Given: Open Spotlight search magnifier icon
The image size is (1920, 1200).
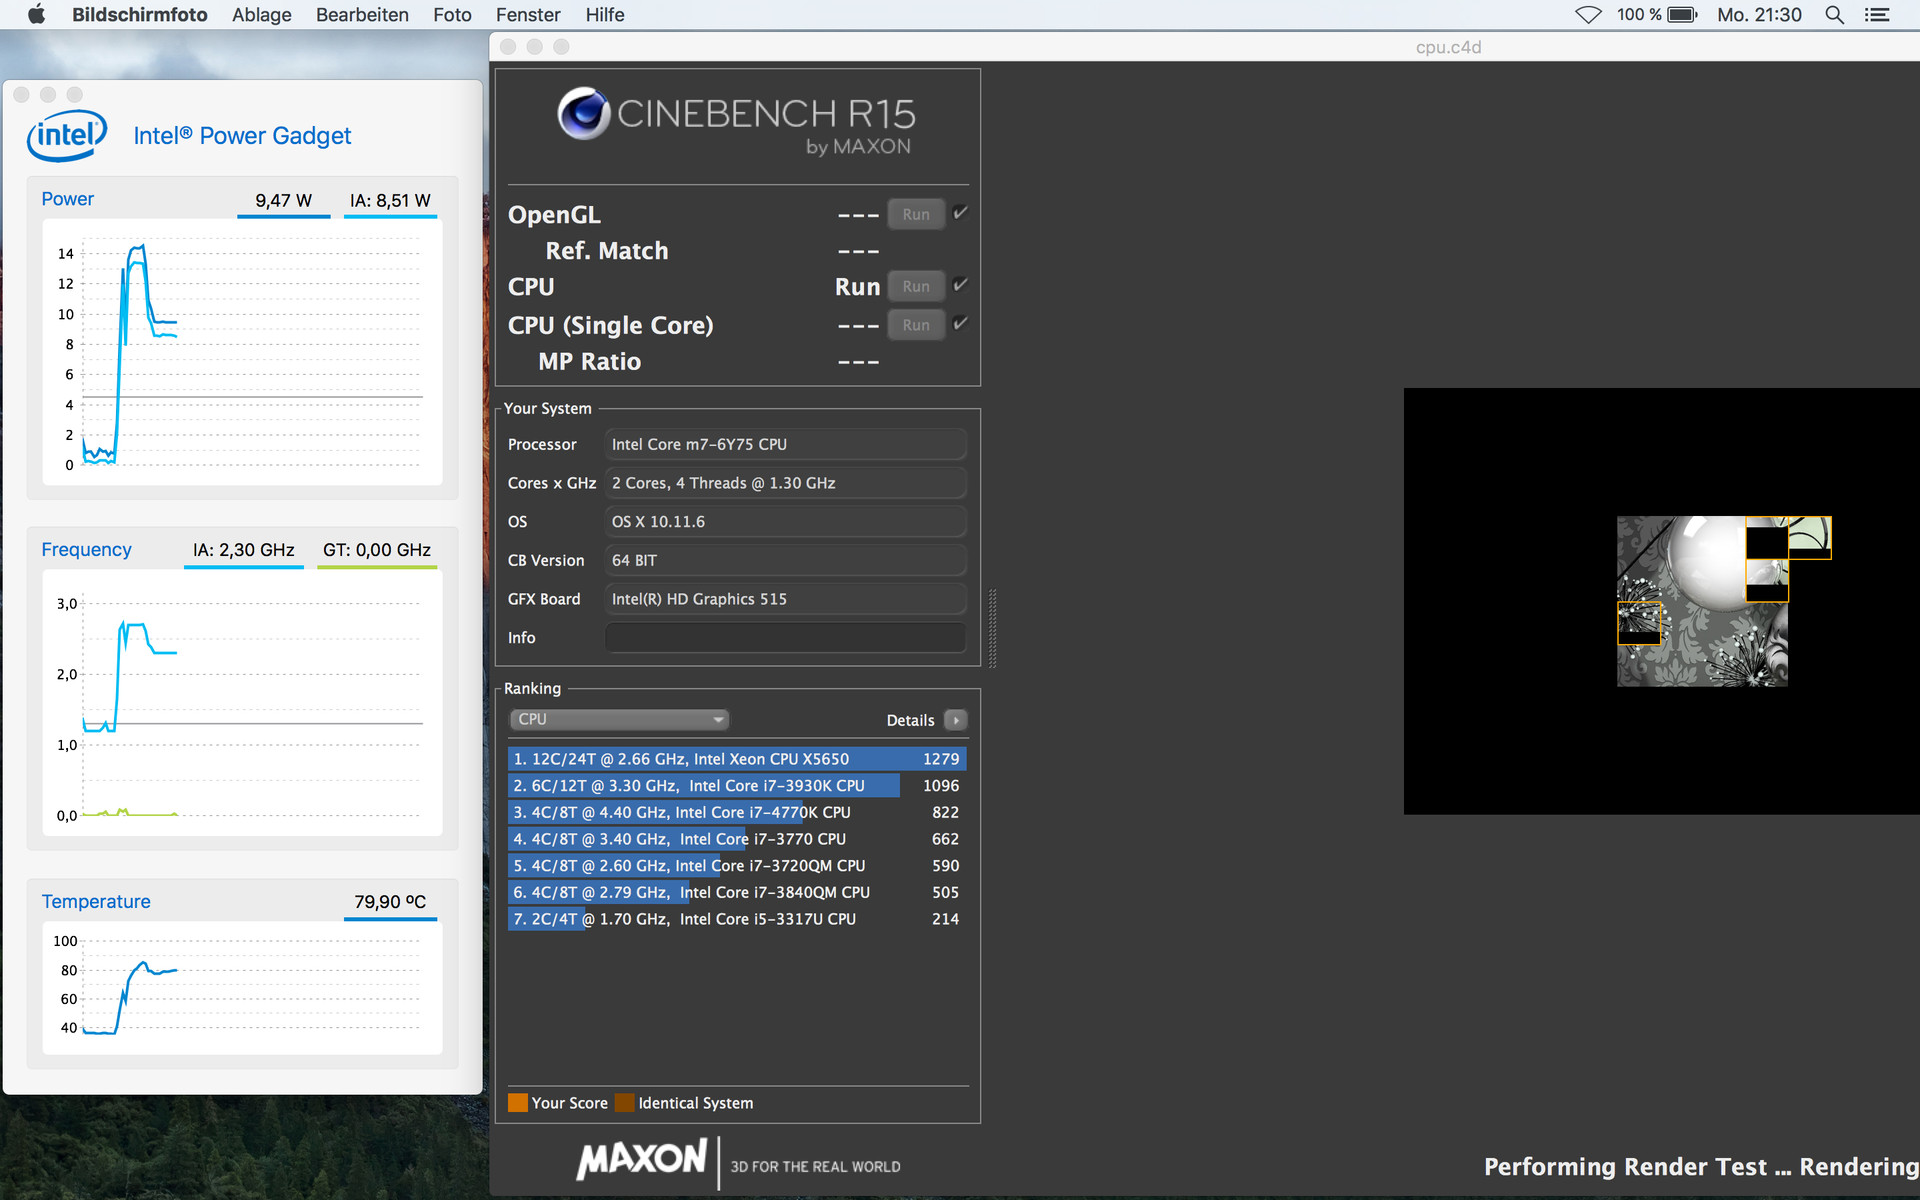Looking at the screenshot, I should pos(1834,14).
